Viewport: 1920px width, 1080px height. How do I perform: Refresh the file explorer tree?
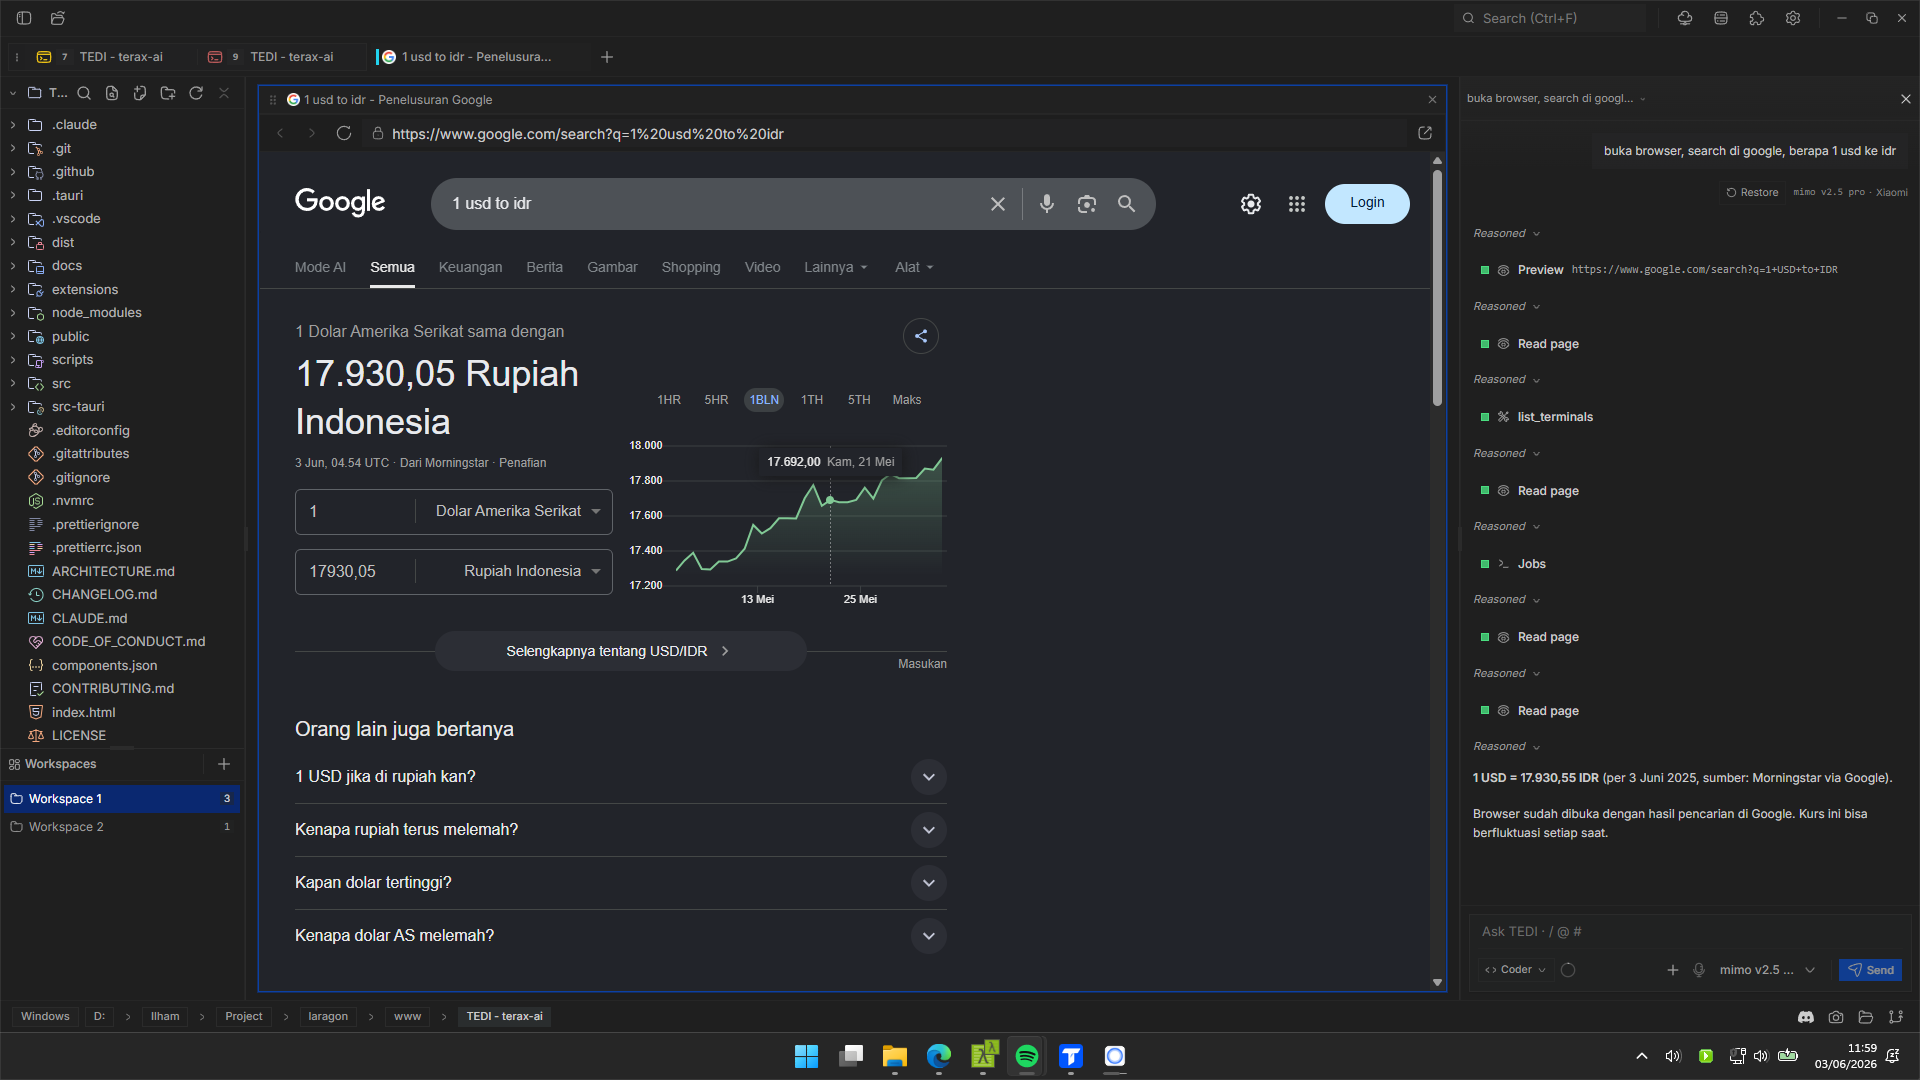point(196,93)
